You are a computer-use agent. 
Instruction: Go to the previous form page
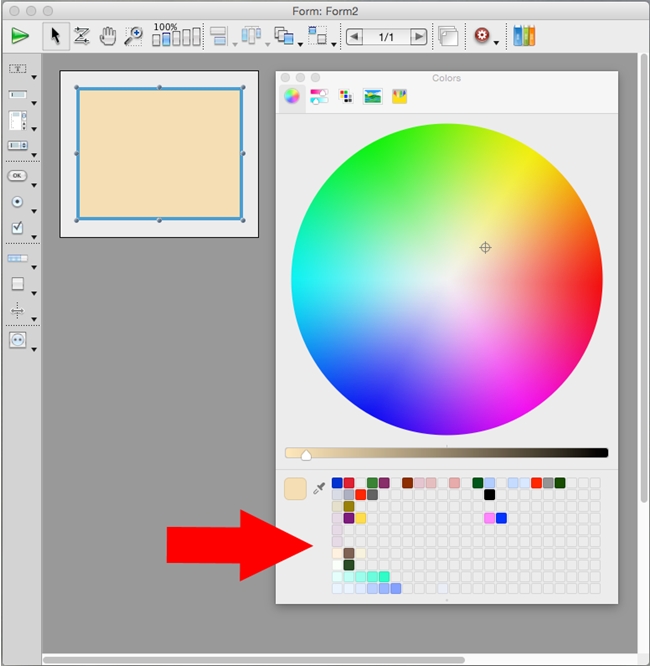[355, 36]
